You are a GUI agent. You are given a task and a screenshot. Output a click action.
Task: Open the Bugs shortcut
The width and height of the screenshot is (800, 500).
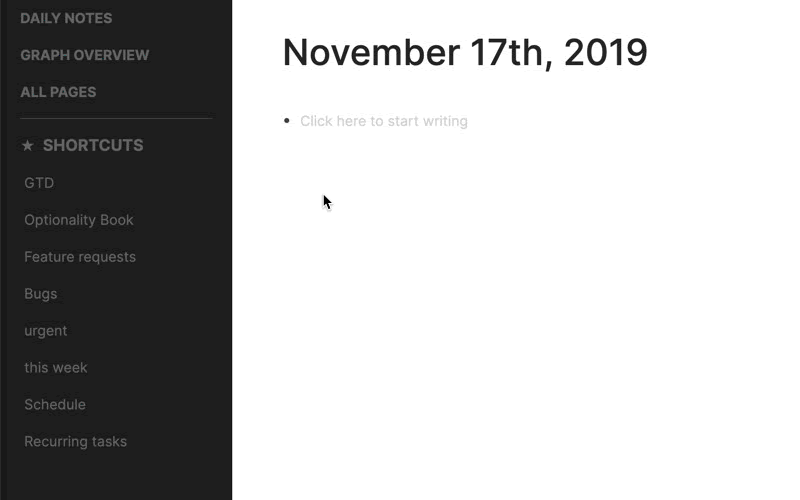coord(41,294)
